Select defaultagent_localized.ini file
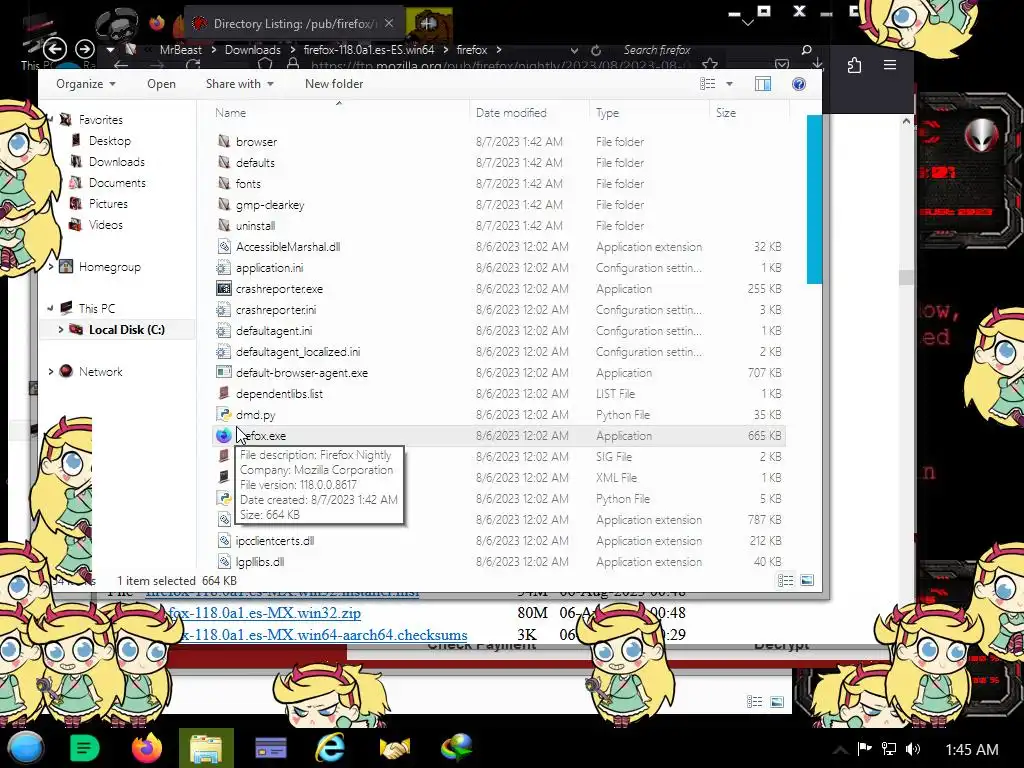 298,351
